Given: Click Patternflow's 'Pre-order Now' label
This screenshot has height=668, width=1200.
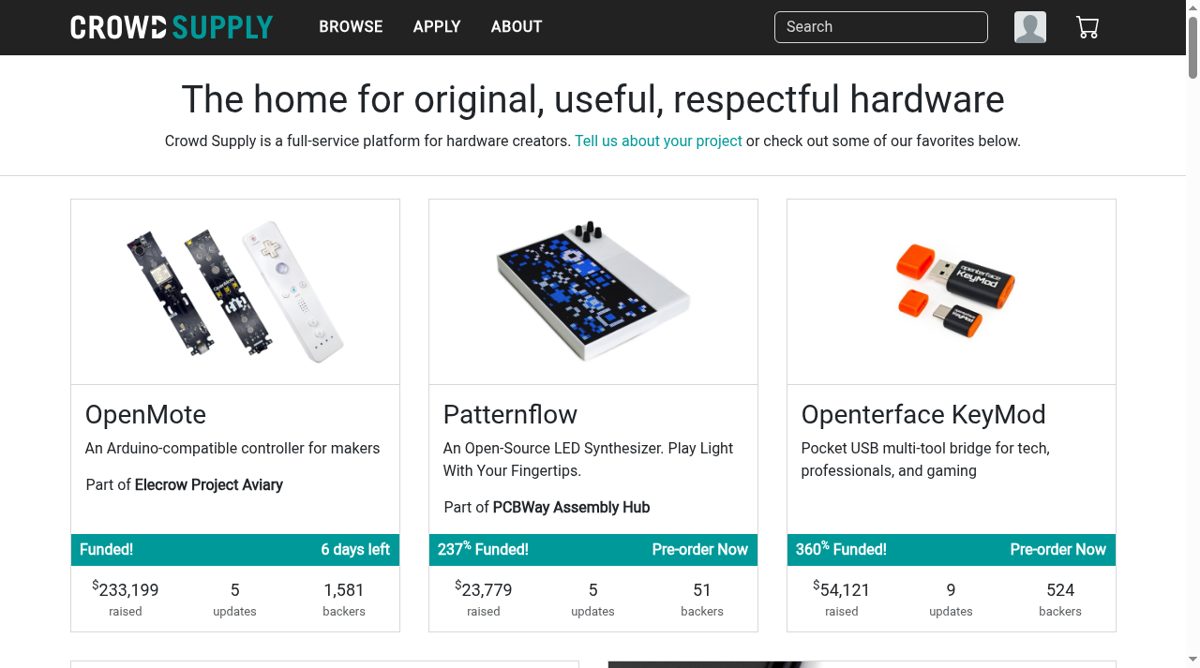Looking at the screenshot, I should (700, 549).
